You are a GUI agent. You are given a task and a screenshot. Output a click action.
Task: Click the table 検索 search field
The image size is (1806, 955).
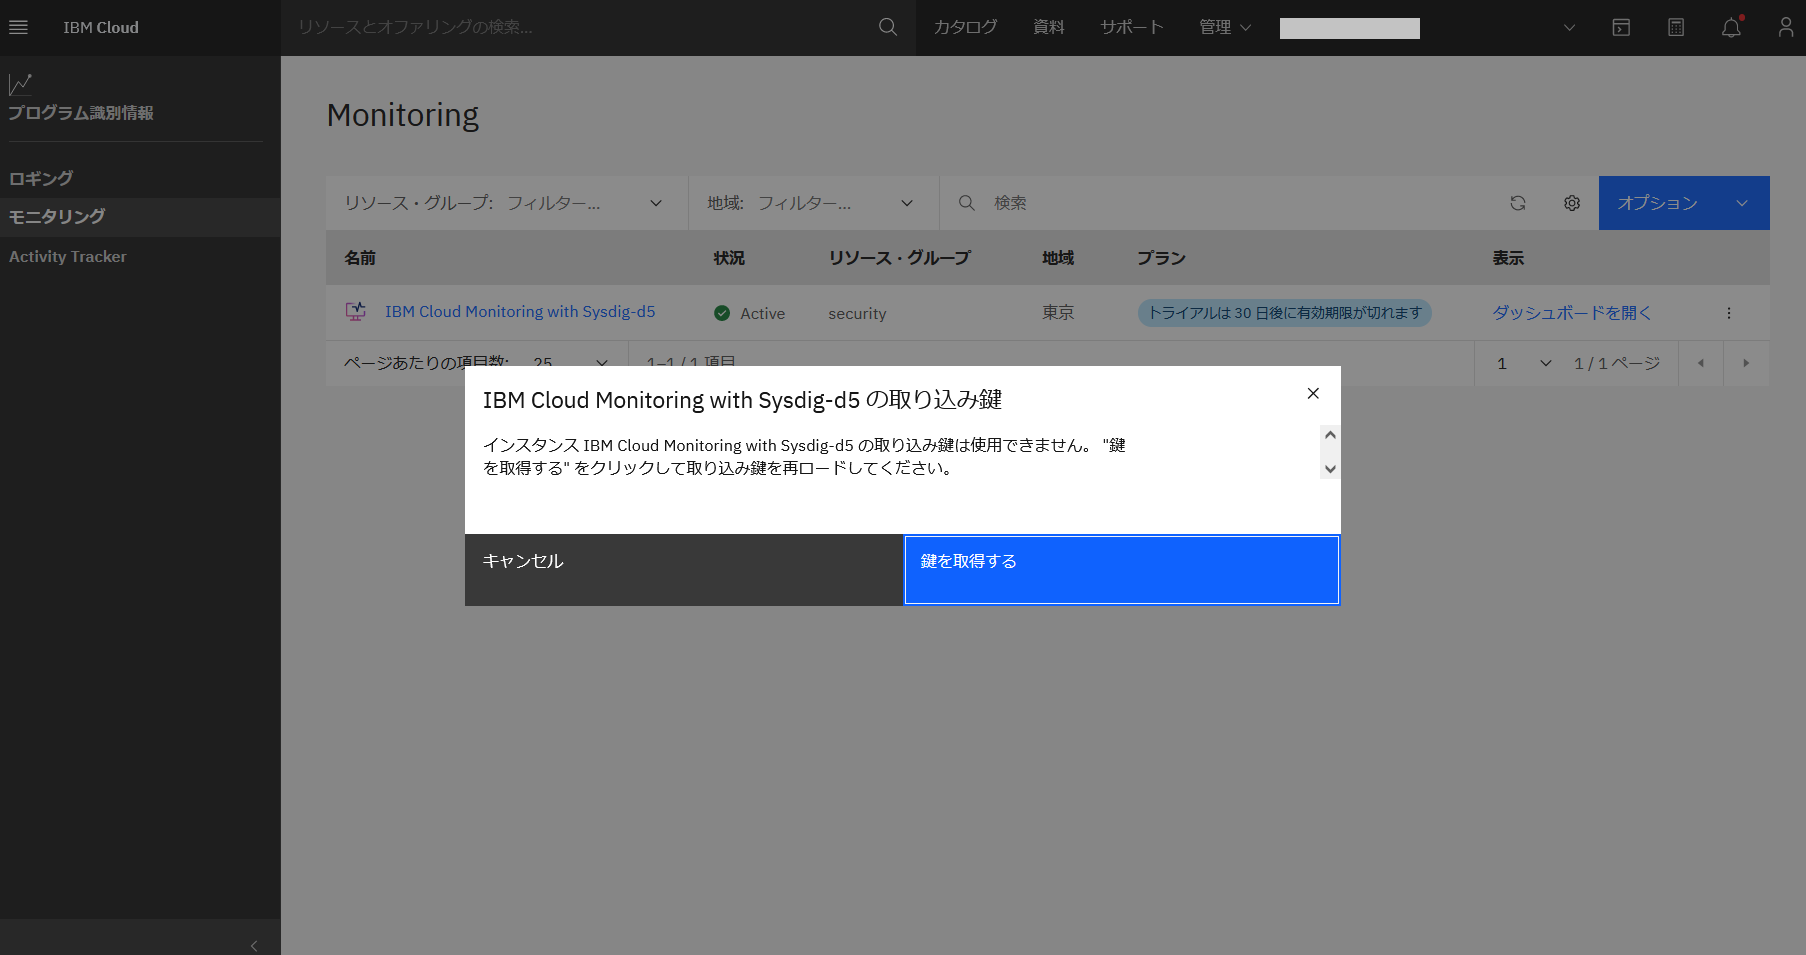pyautogui.click(x=1214, y=203)
